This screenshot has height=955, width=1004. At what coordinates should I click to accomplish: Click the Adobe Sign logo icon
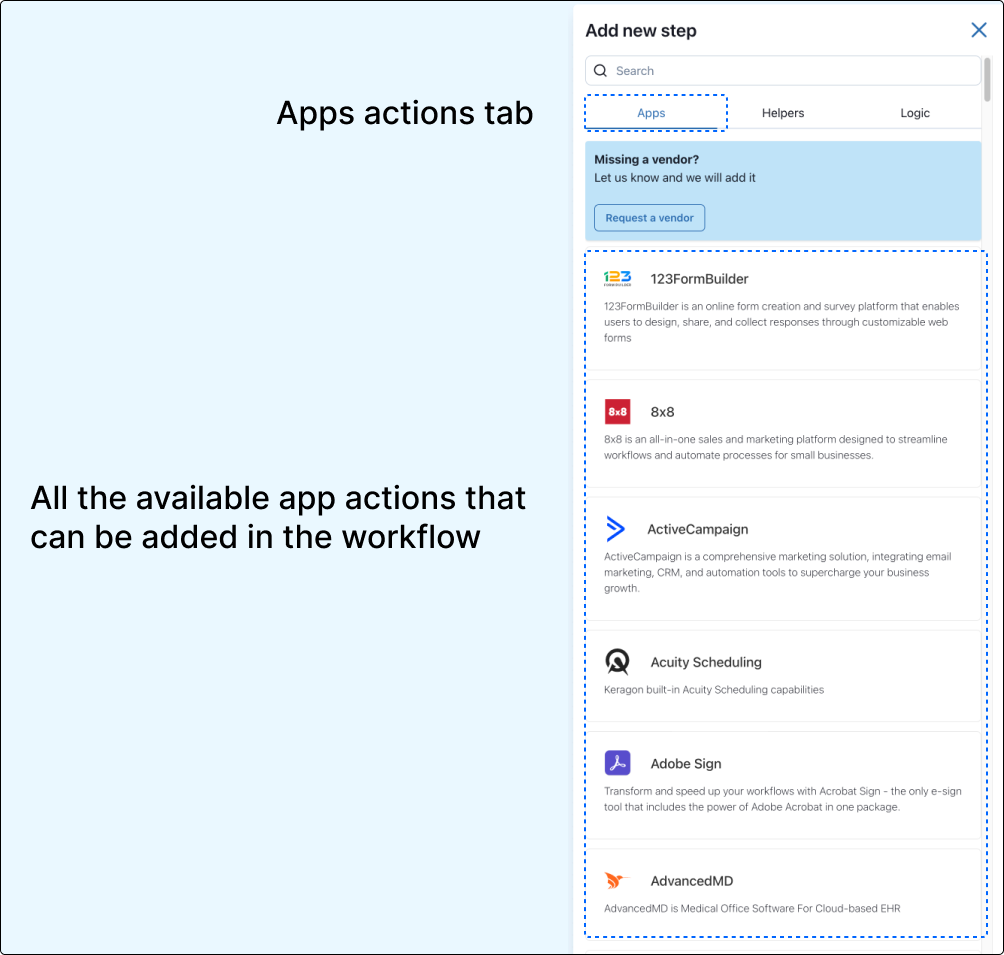[x=617, y=763]
